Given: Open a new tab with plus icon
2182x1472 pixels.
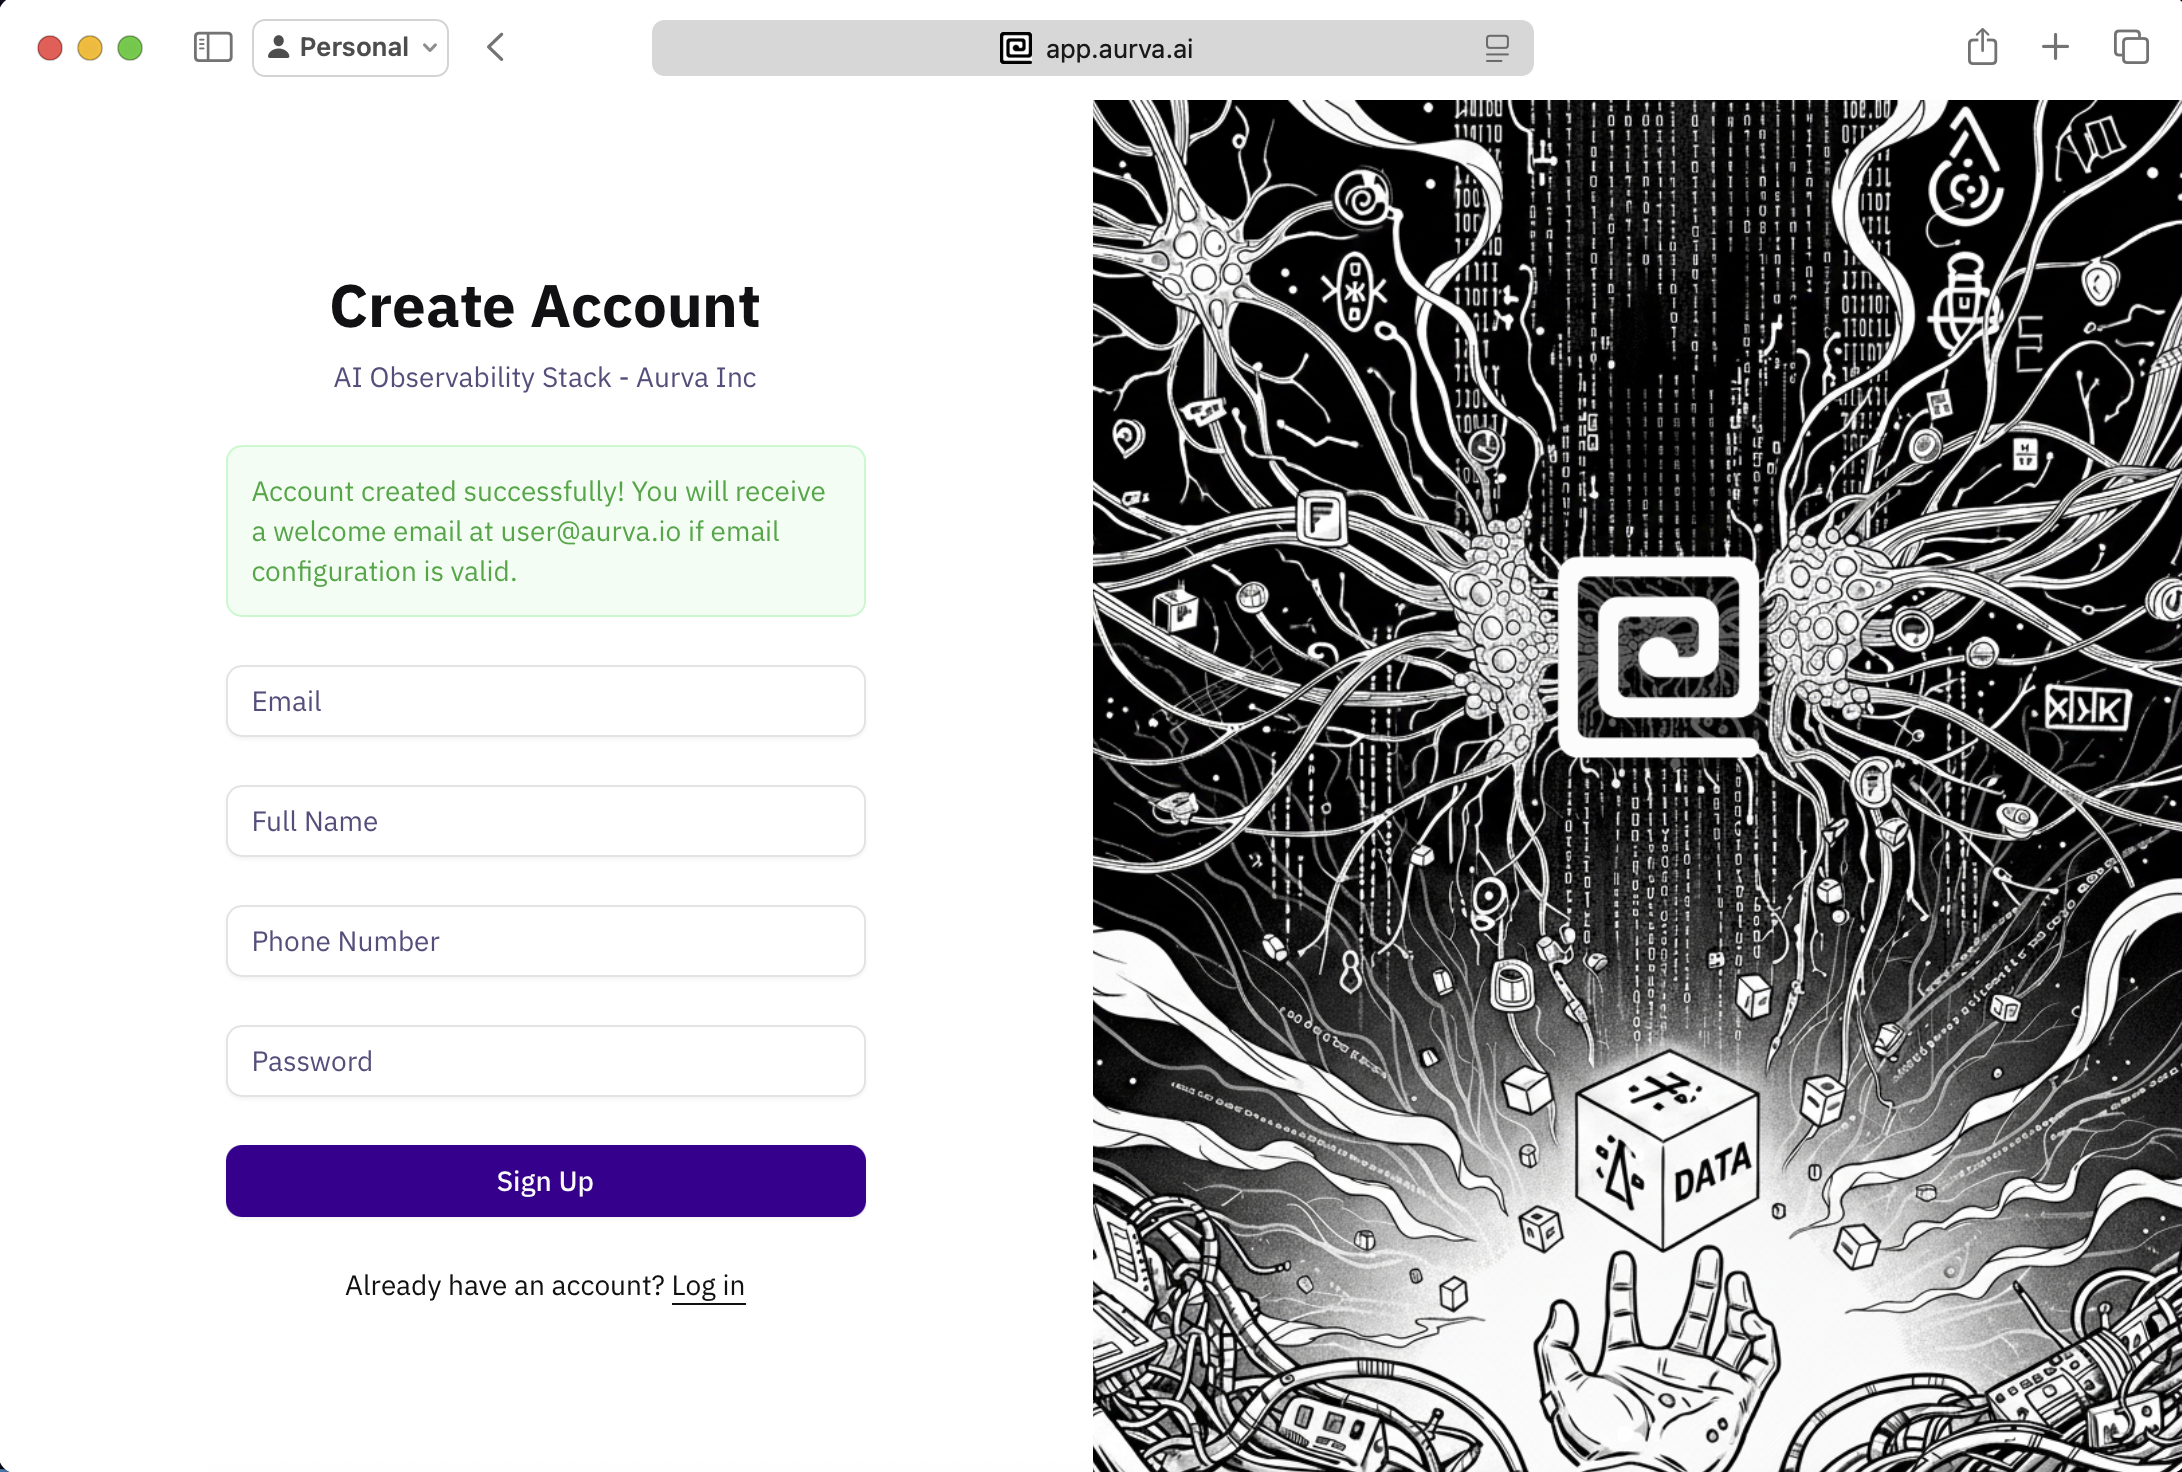Looking at the screenshot, I should click(2055, 47).
